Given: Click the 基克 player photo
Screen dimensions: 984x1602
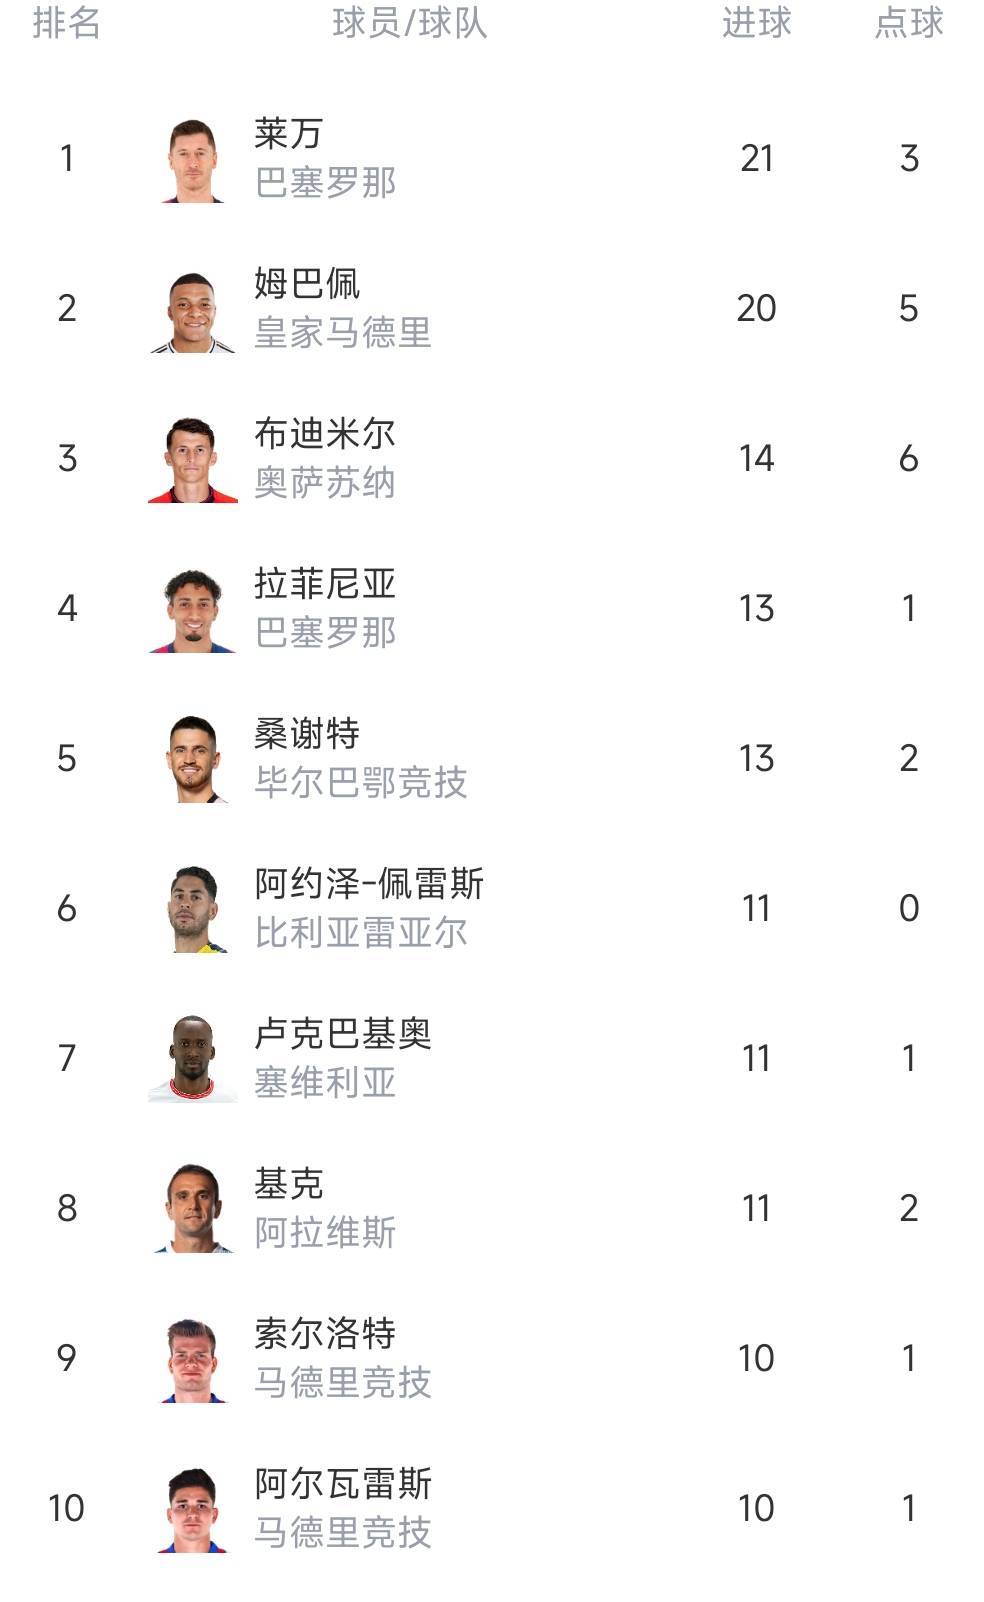Looking at the screenshot, I should (193, 1210).
